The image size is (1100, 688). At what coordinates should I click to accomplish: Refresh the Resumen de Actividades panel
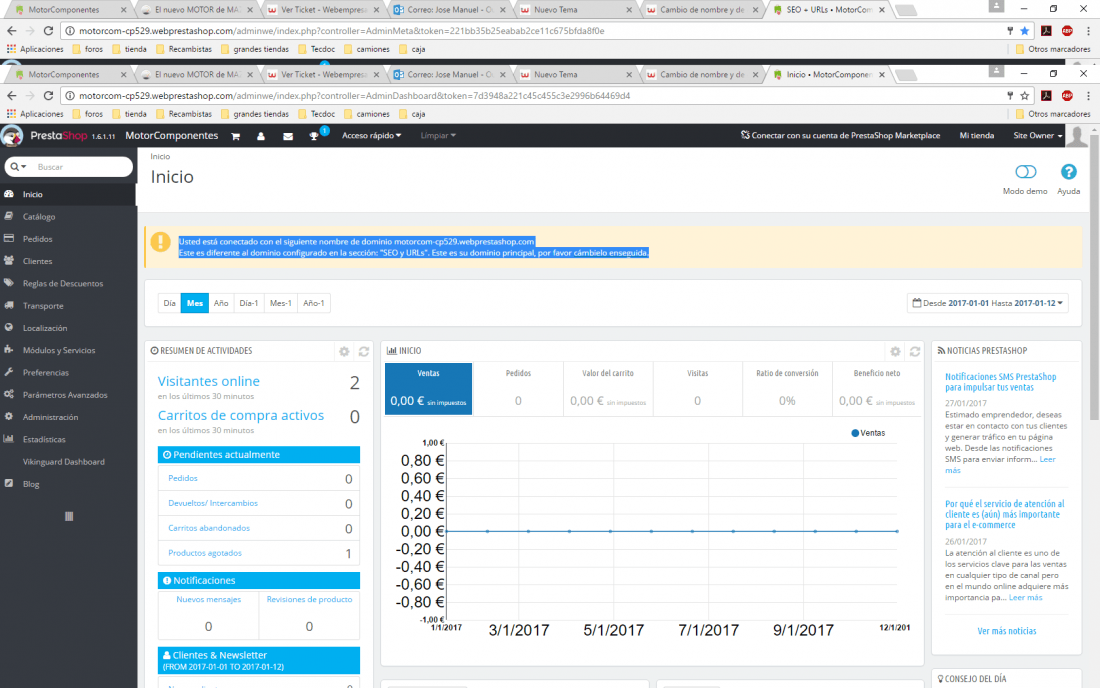(x=363, y=351)
